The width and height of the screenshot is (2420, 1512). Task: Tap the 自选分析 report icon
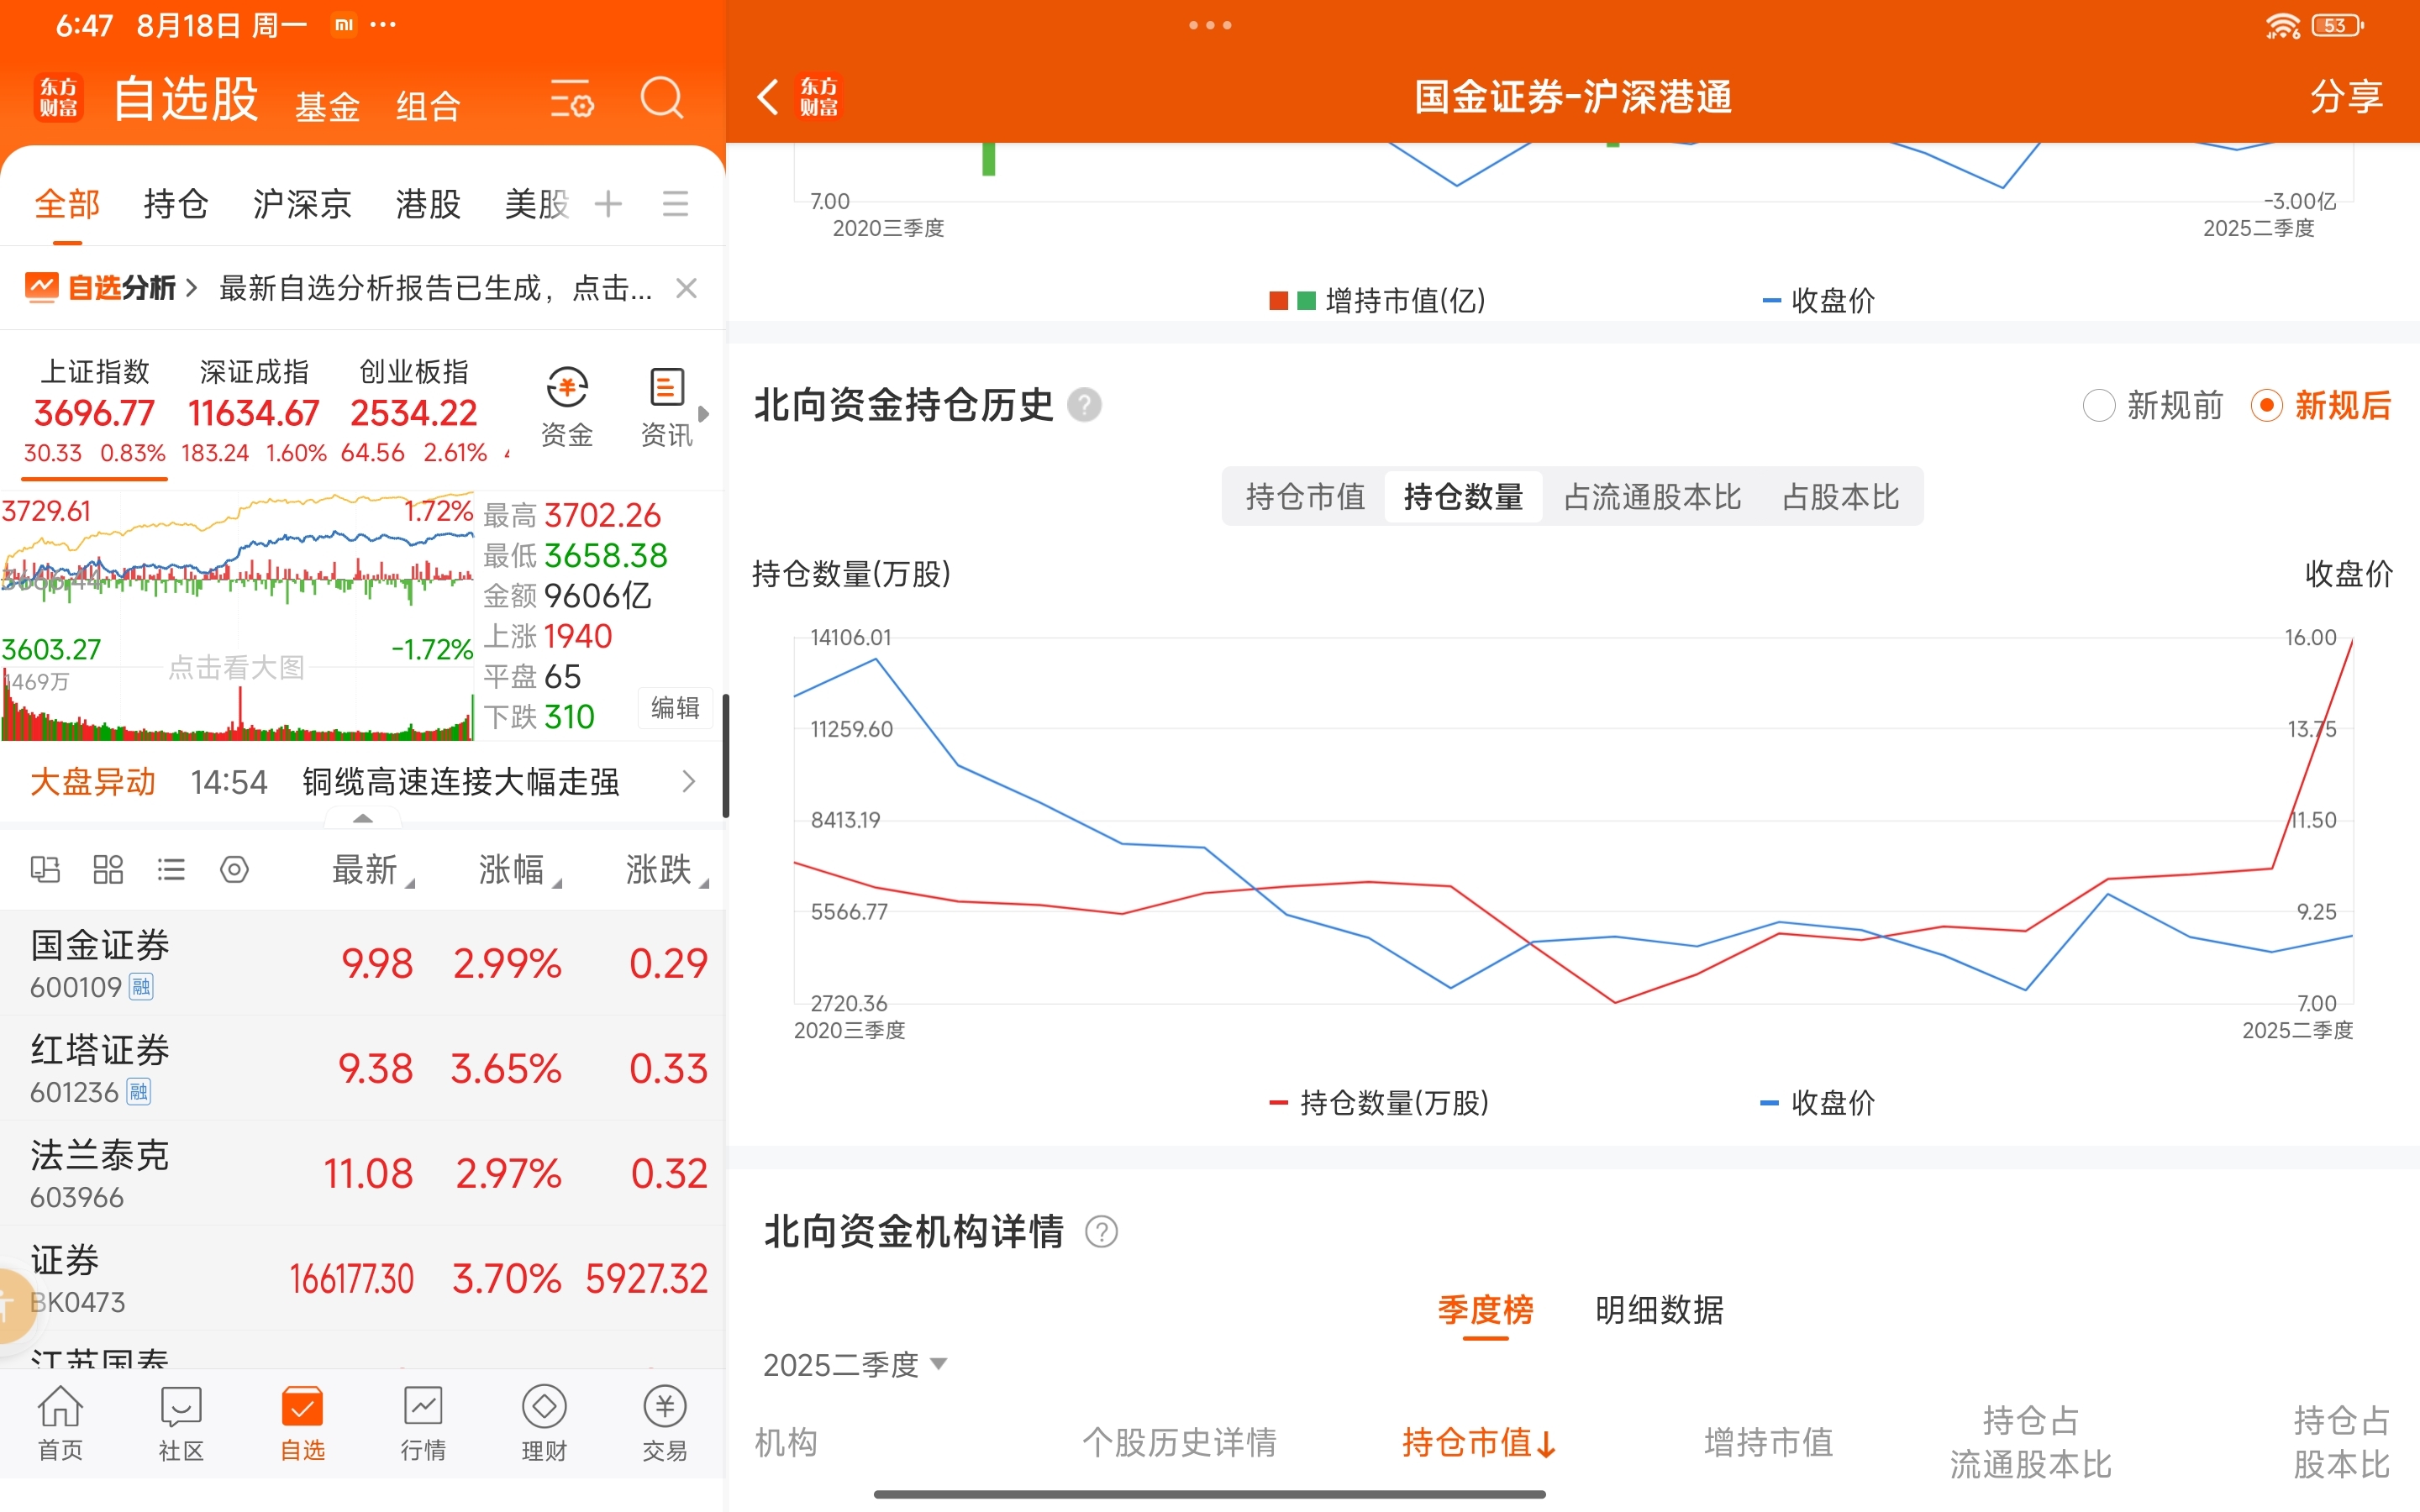point(42,288)
